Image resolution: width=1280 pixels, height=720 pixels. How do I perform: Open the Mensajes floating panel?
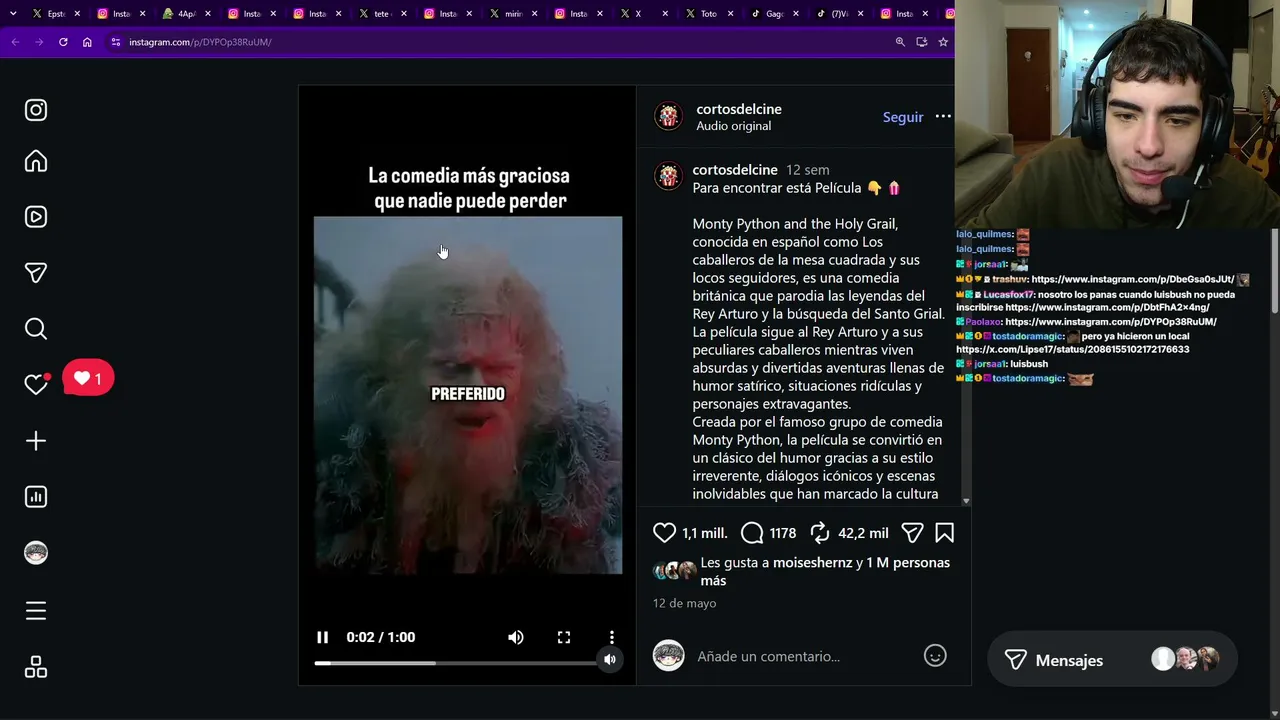1112,660
